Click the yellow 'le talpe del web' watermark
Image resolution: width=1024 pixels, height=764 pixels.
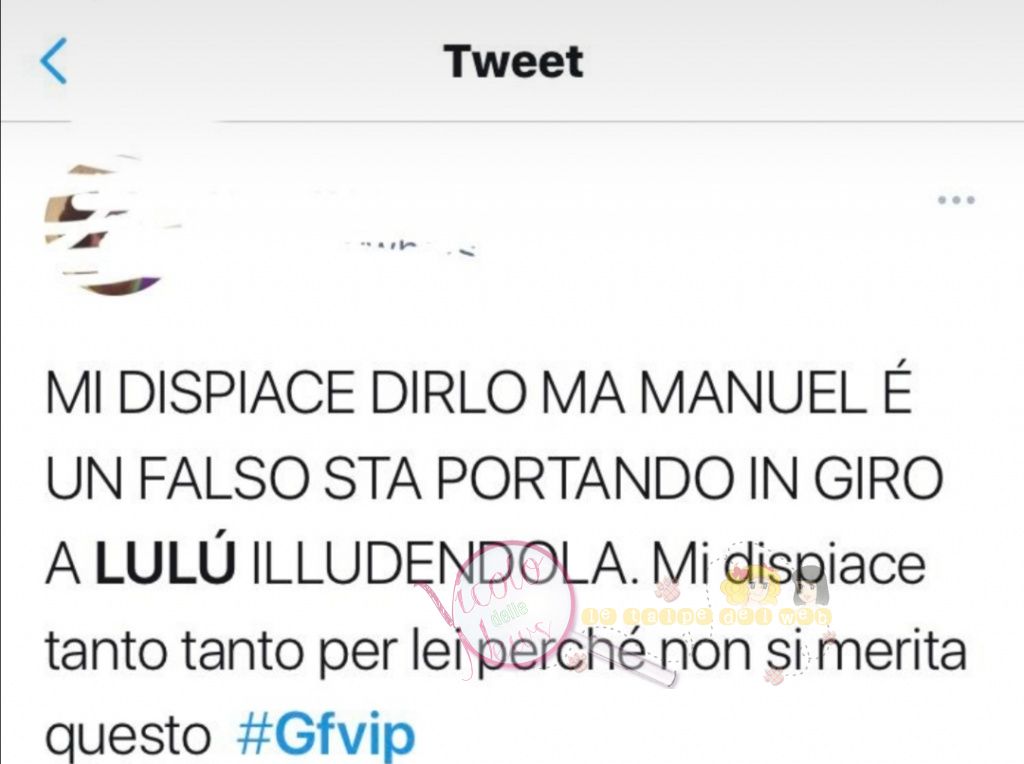(707, 615)
